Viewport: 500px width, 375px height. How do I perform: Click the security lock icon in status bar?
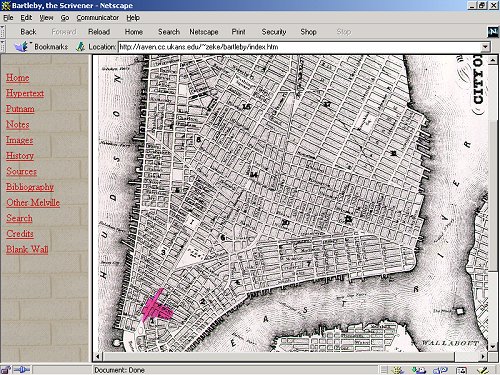[x=6, y=370]
